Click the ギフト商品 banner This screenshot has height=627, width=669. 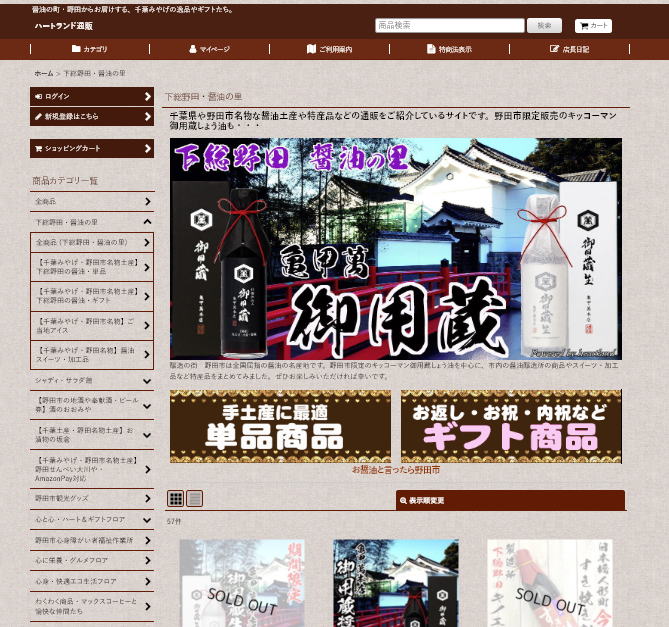pyautogui.click(x=511, y=426)
